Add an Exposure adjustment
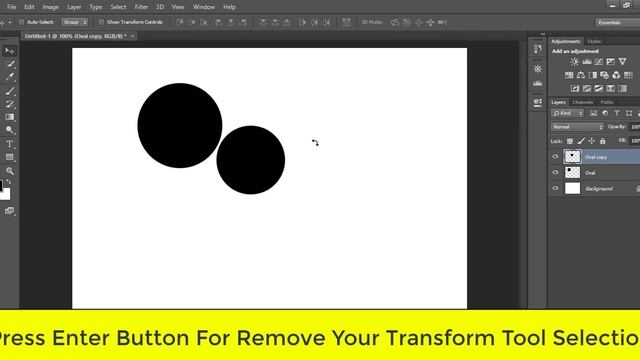This screenshot has height=360, width=640. tap(611, 62)
